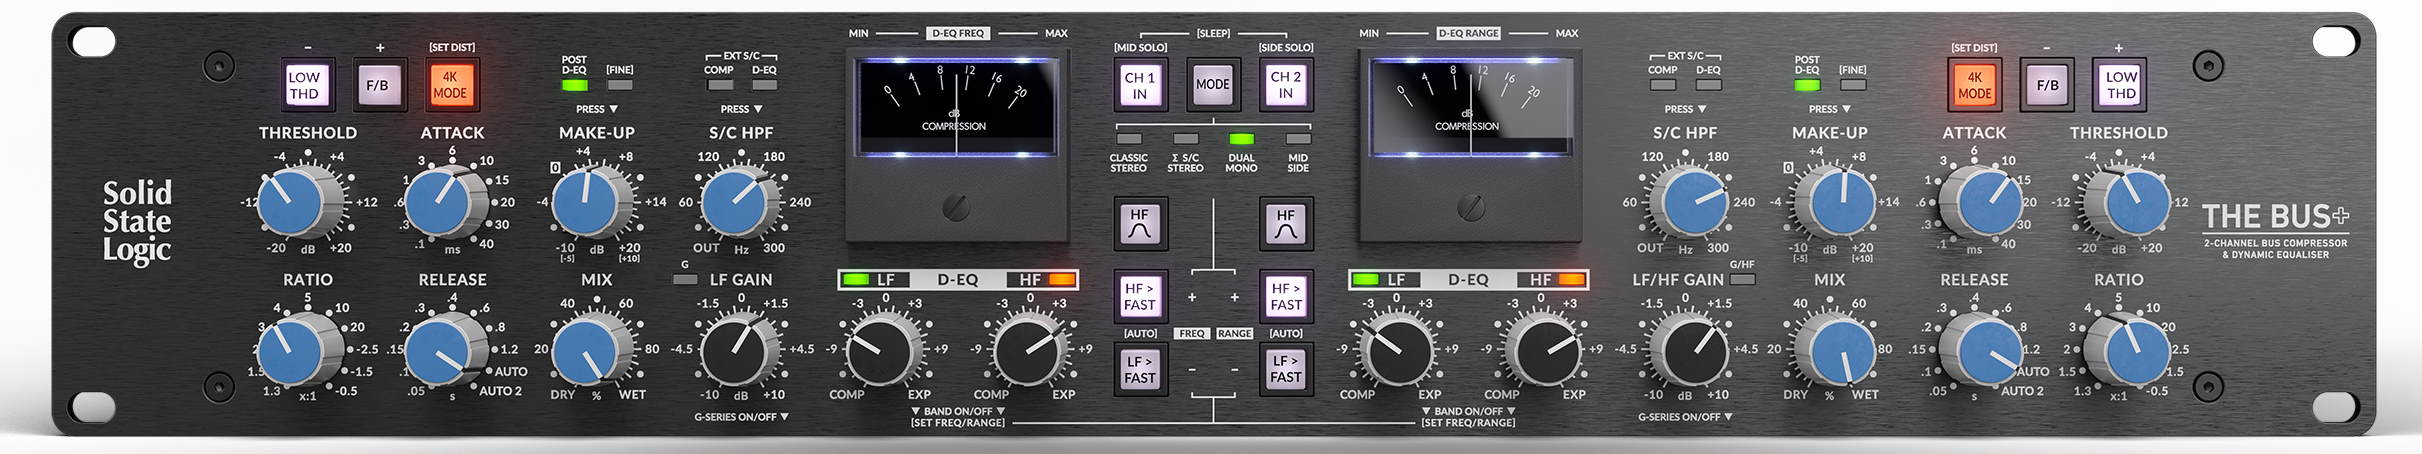Image resolution: width=2422 pixels, height=454 pixels.
Task: Click the Solid State Logic logo
Action: coord(137,222)
